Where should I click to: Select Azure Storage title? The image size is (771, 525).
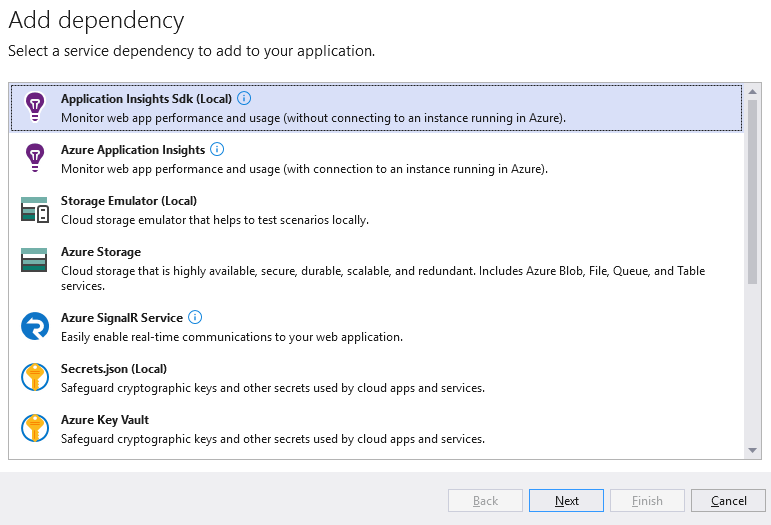101,252
